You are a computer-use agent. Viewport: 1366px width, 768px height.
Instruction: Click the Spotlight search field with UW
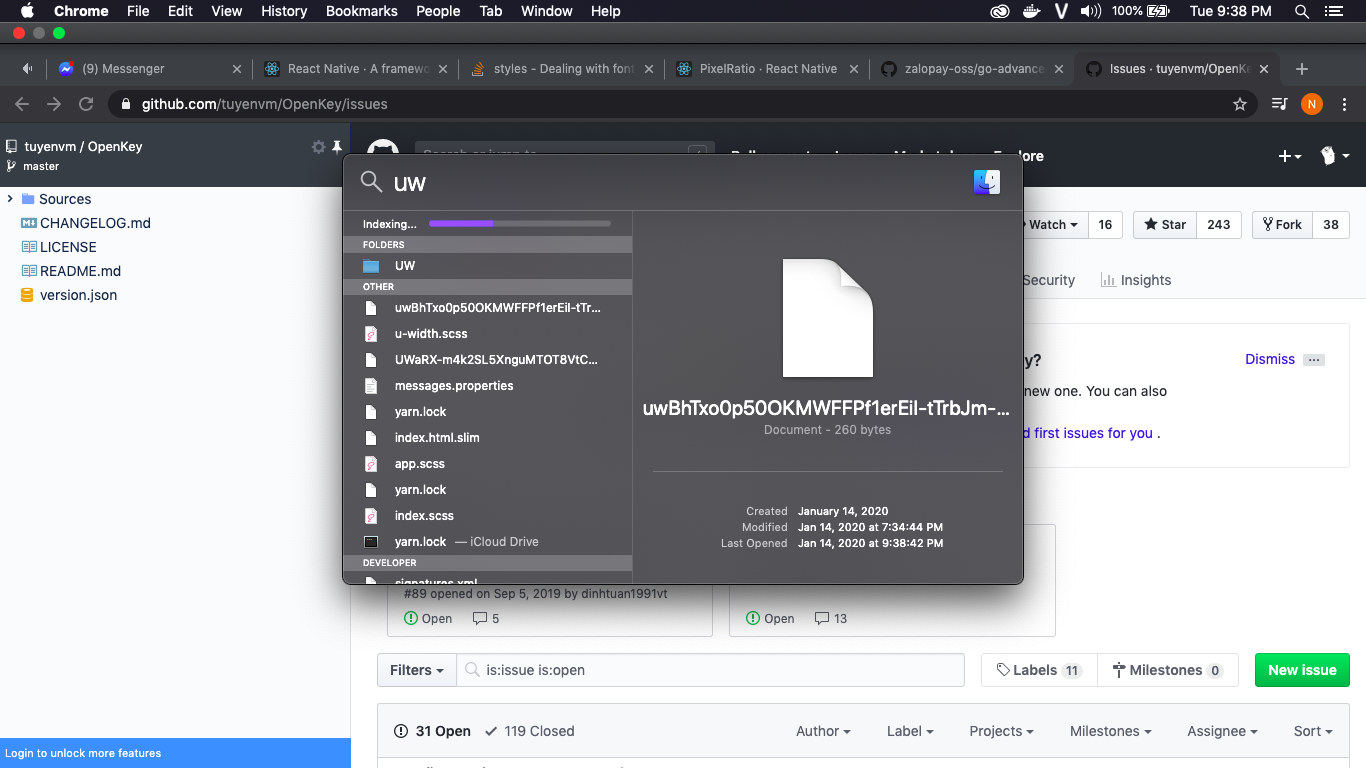coord(675,182)
